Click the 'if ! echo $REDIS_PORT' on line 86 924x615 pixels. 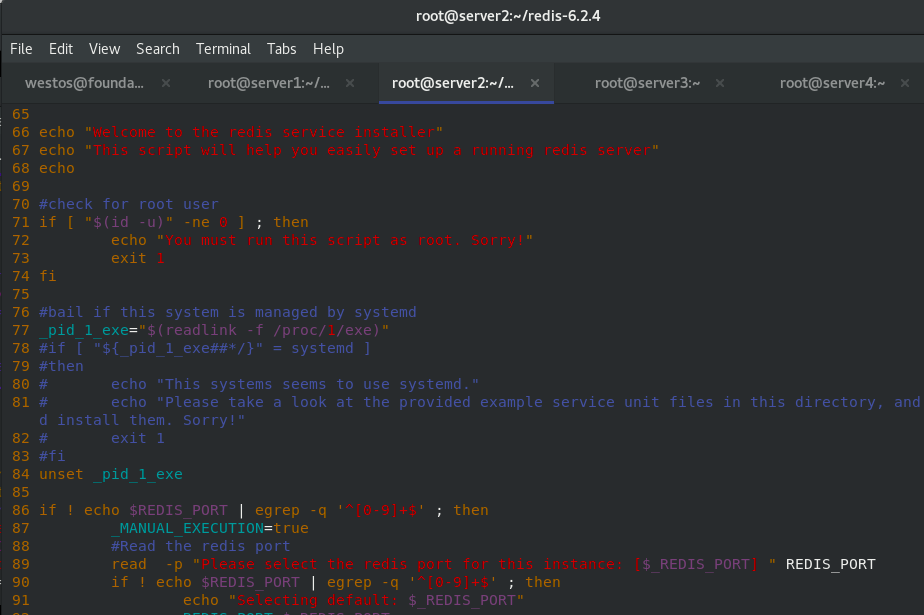(133, 510)
